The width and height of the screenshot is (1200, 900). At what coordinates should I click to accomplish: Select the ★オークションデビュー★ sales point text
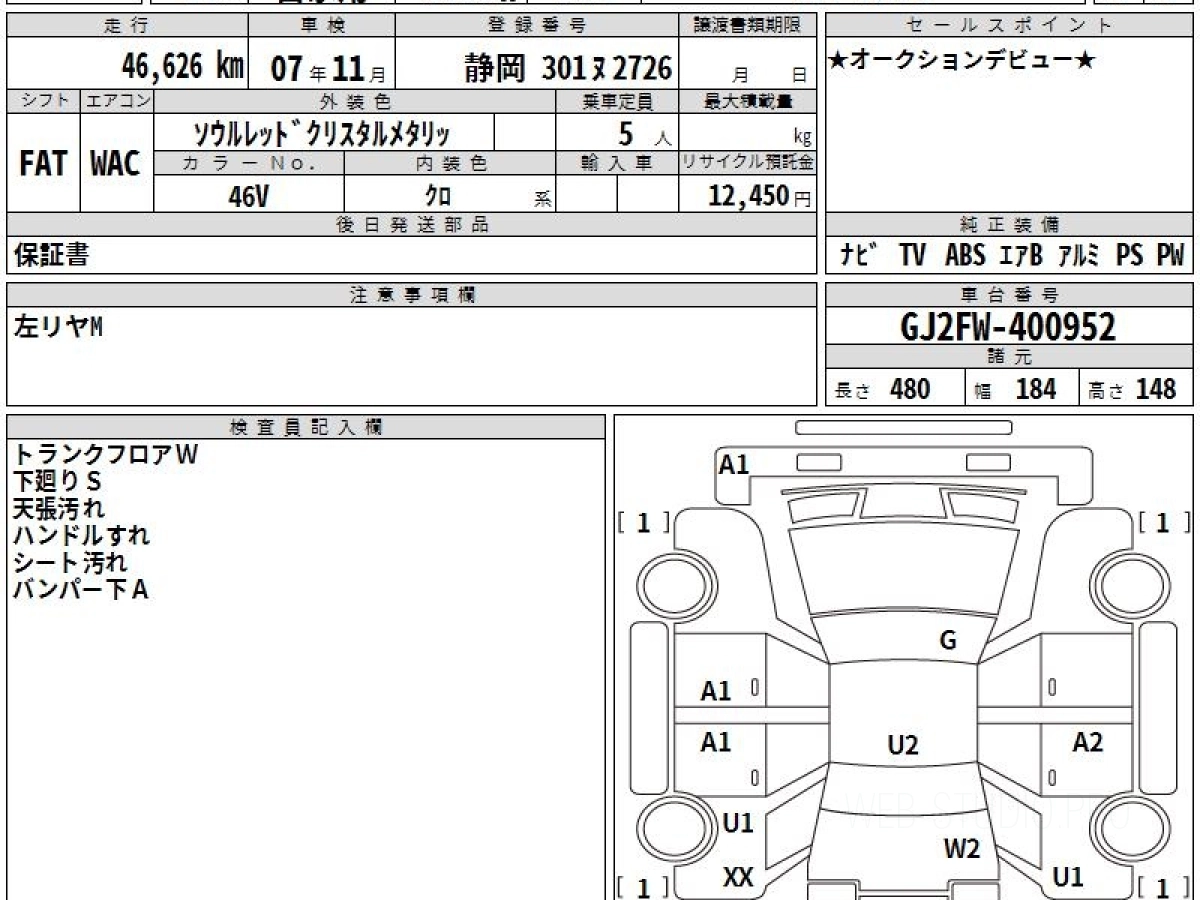point(962,62)
